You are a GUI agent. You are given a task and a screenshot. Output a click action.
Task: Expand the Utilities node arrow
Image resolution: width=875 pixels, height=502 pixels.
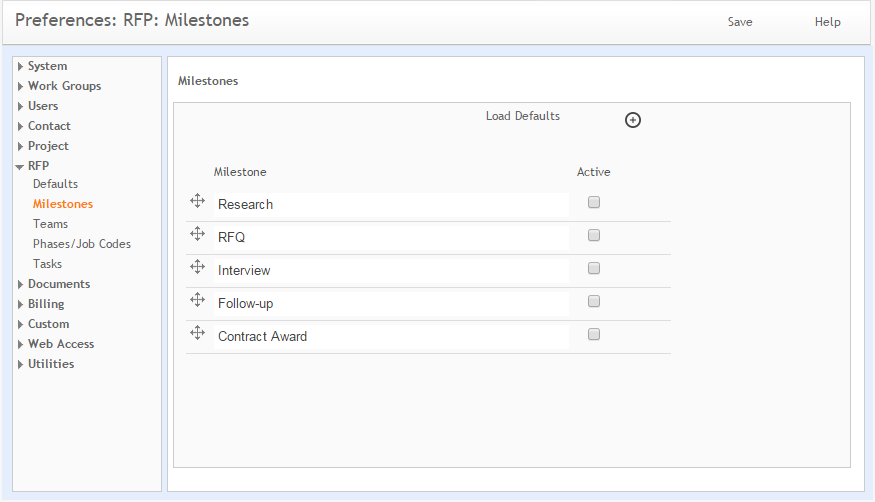pos(20,364)
